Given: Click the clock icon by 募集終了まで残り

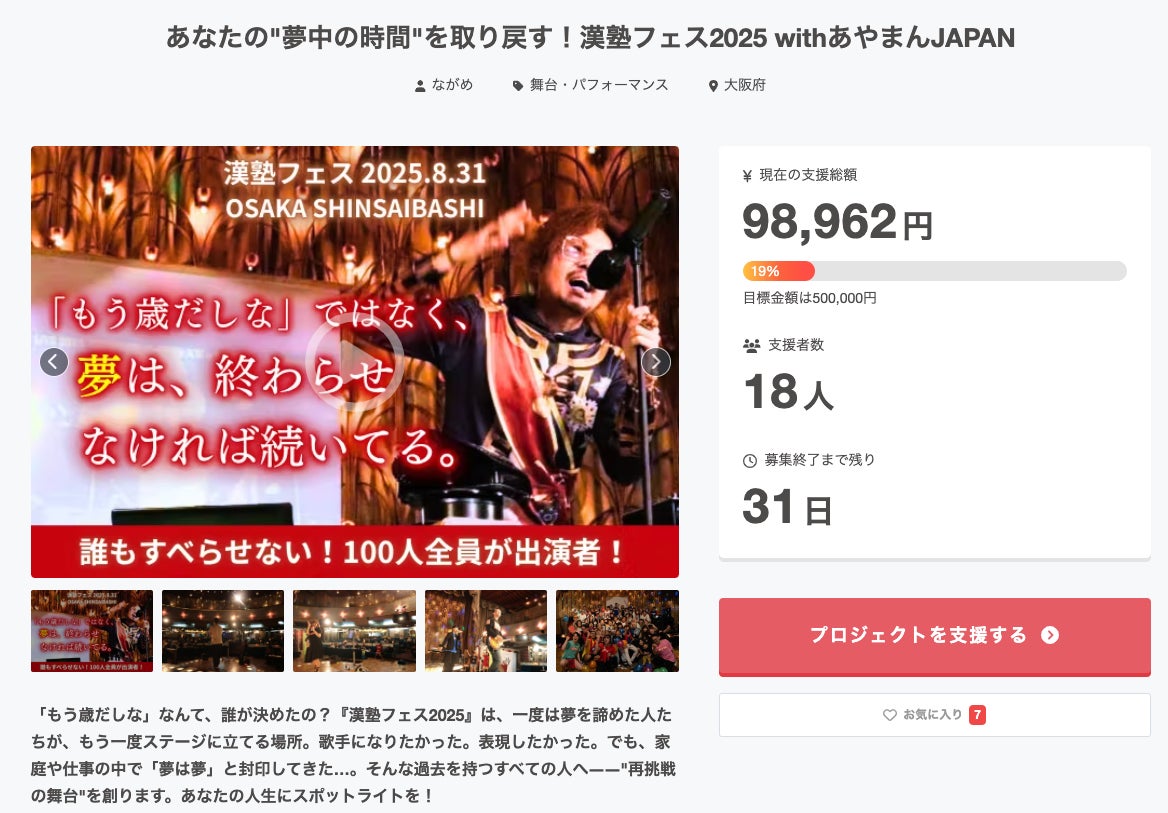Looking at the screenshot, I should 750,461.
